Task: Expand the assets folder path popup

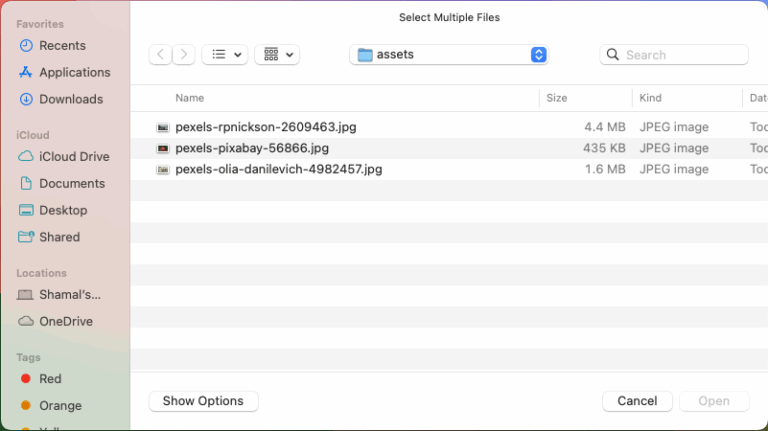Action: [x=449, y=54]
